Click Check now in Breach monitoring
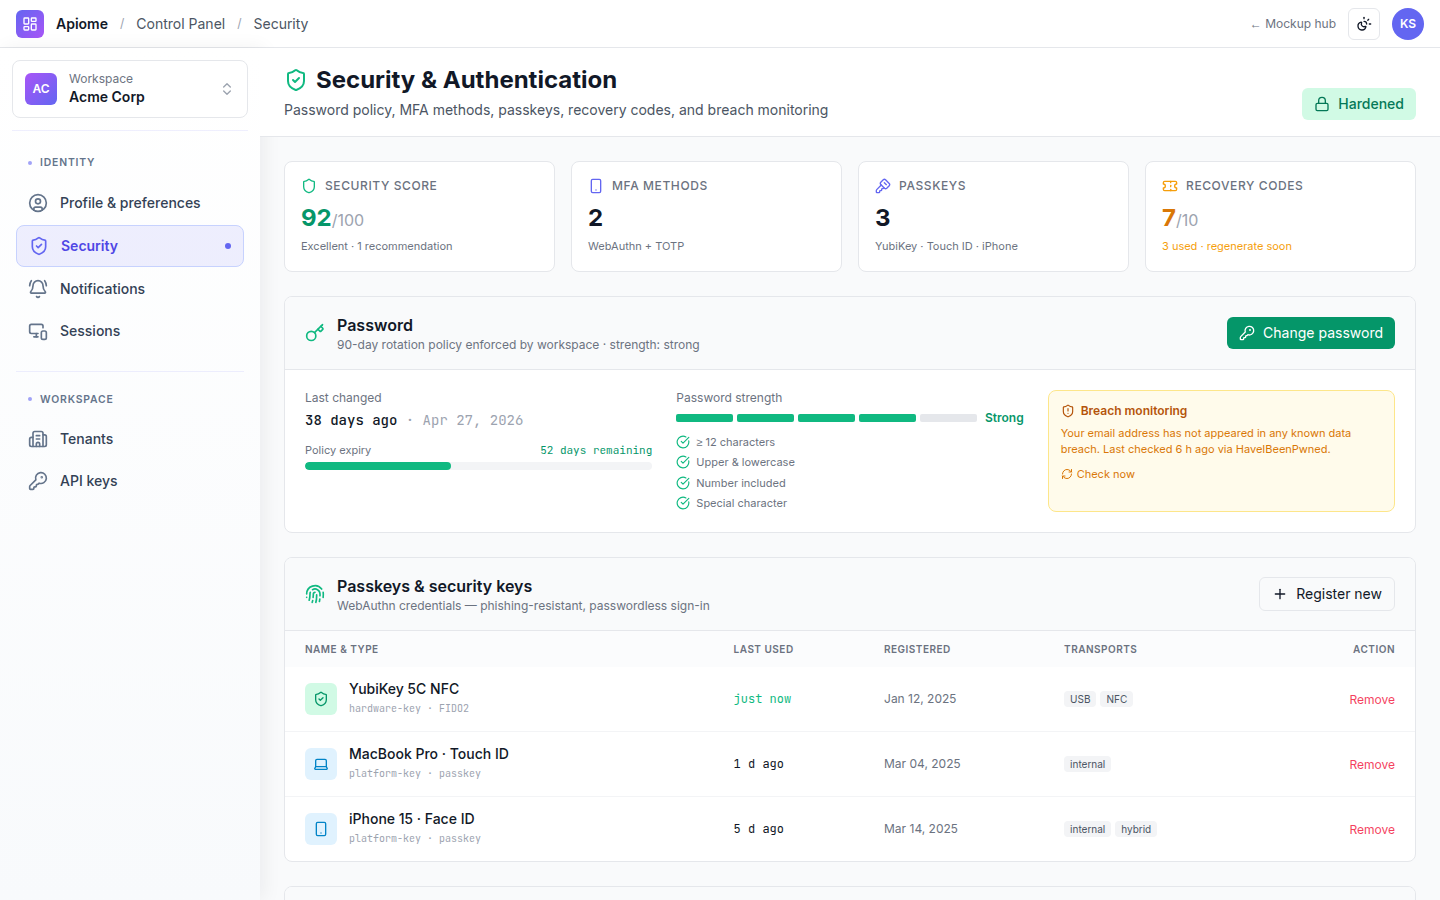 click(1098, 474)
